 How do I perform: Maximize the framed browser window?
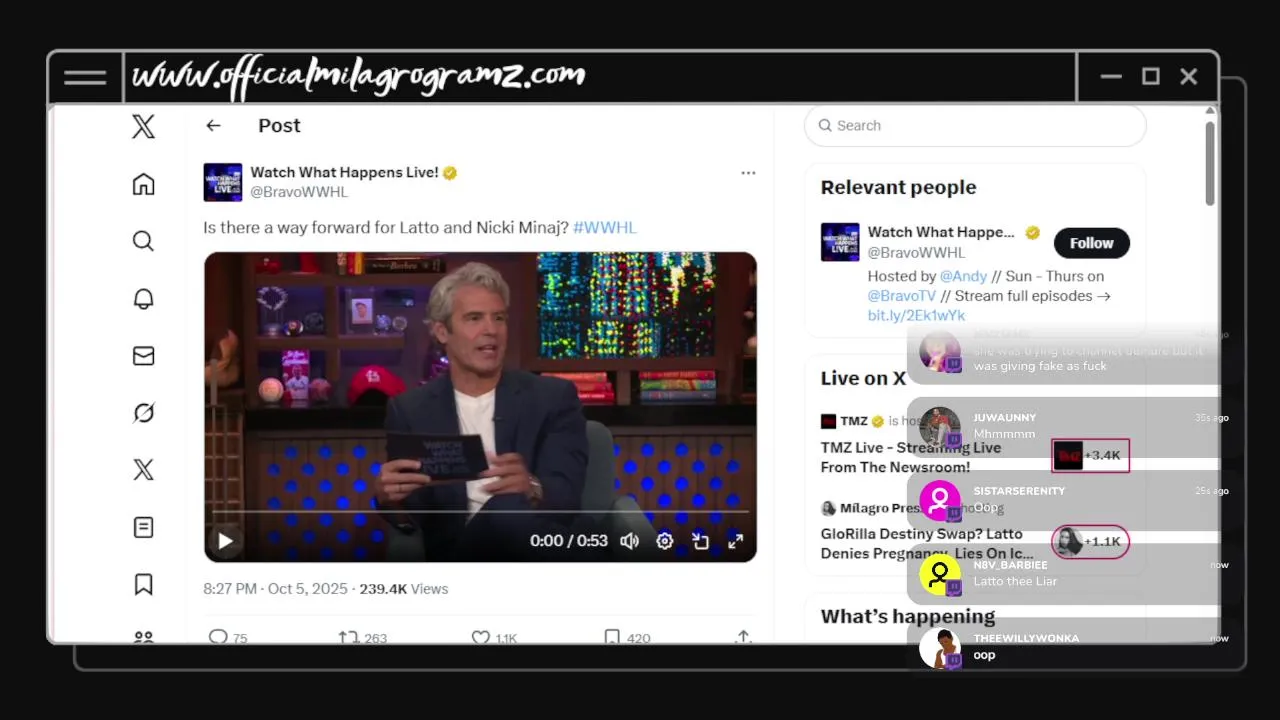coord(1151,77)
